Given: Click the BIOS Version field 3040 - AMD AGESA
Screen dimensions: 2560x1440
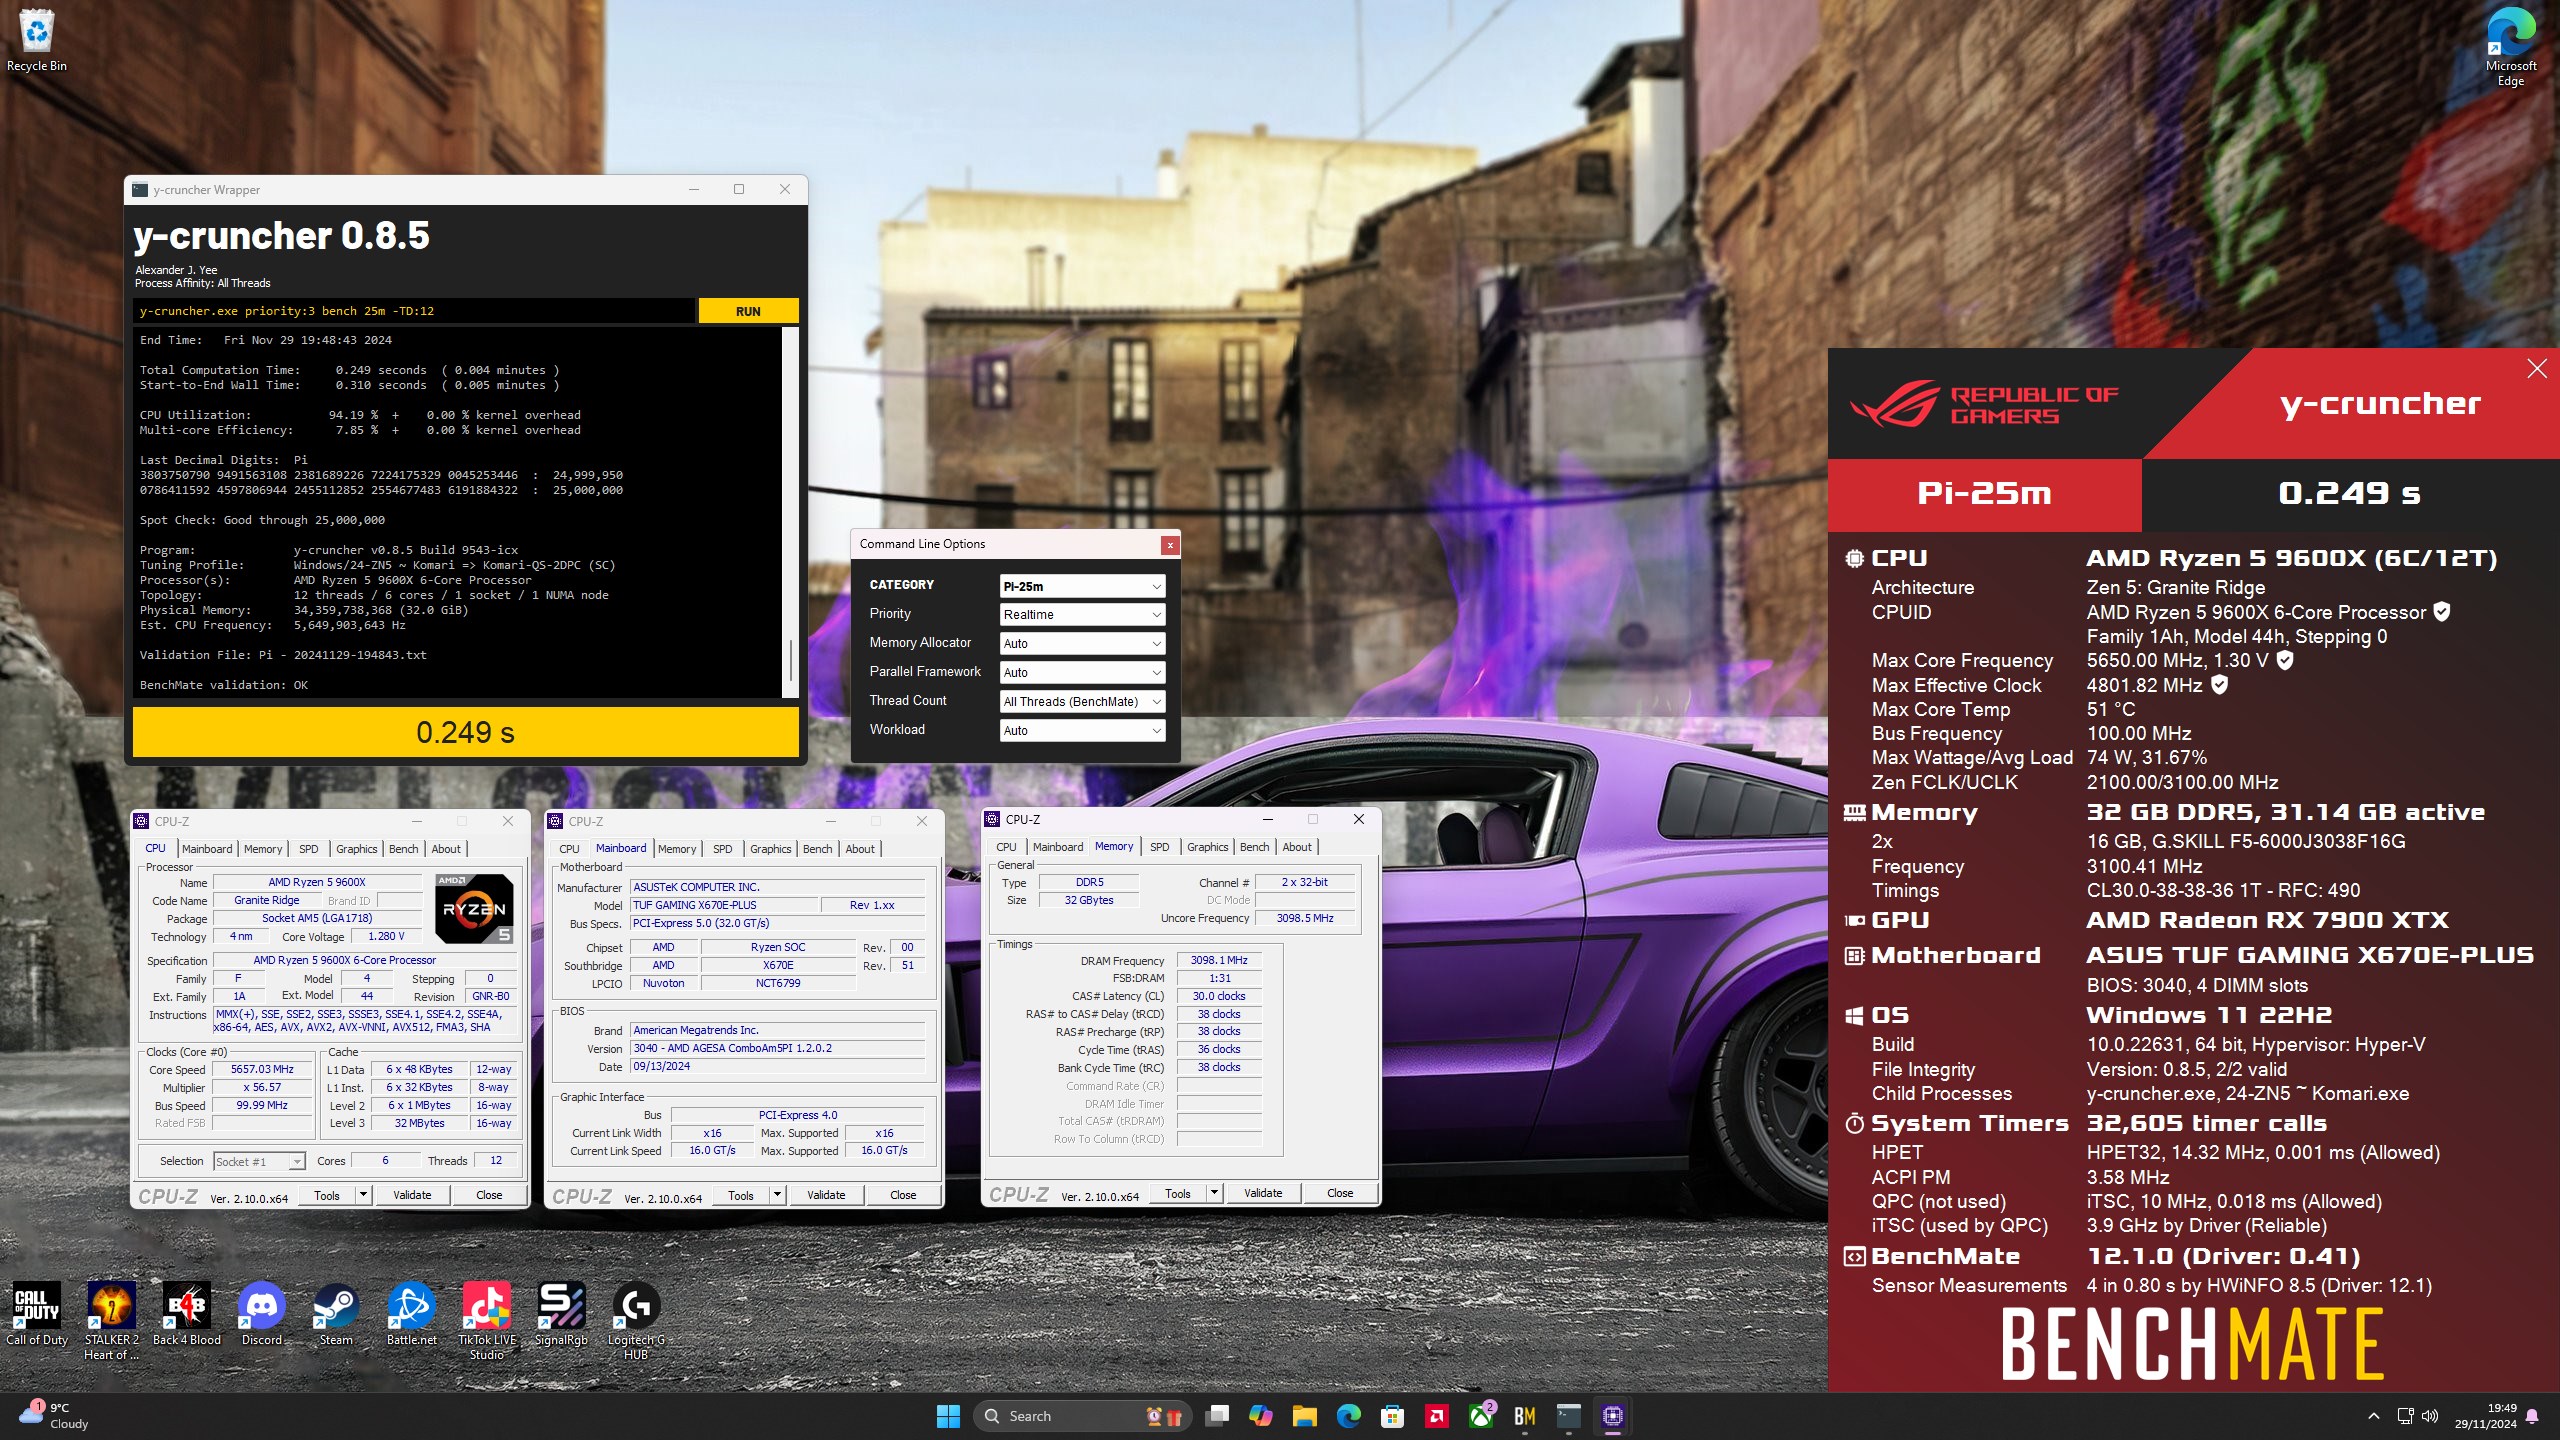Looking at the screenshot, I should 778,1048.
